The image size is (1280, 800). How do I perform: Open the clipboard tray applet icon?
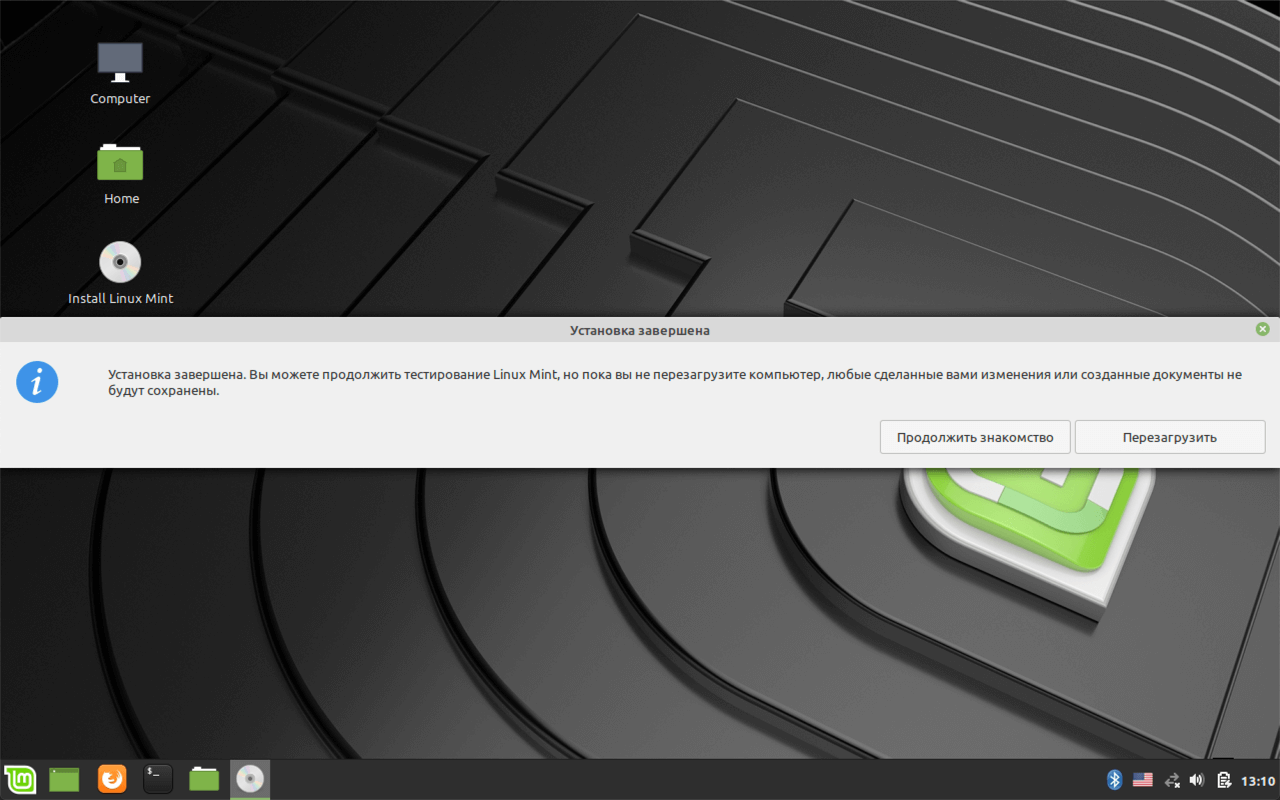click(x=1223, y=780)
